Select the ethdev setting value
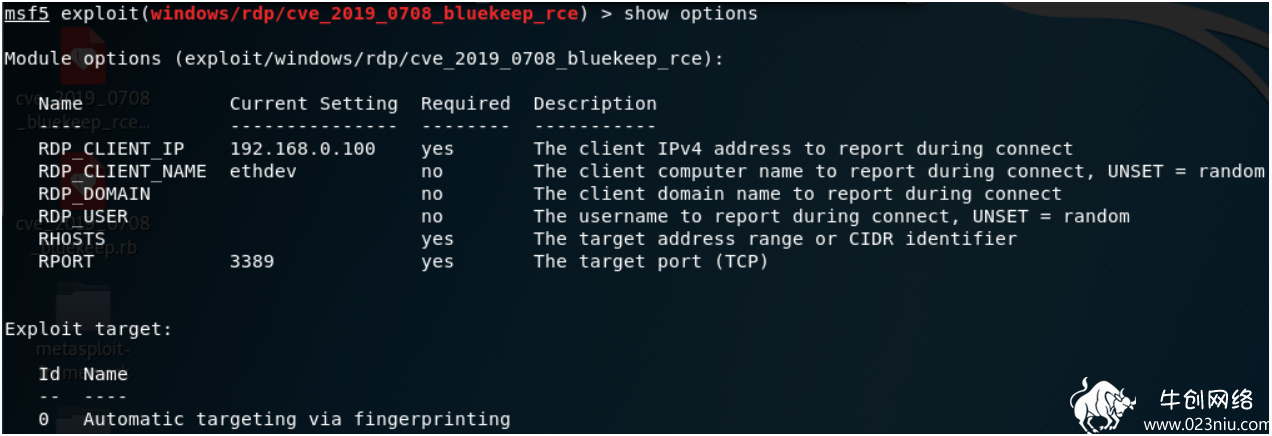This screenshot has height=436, width=1272. pos(262,171)
